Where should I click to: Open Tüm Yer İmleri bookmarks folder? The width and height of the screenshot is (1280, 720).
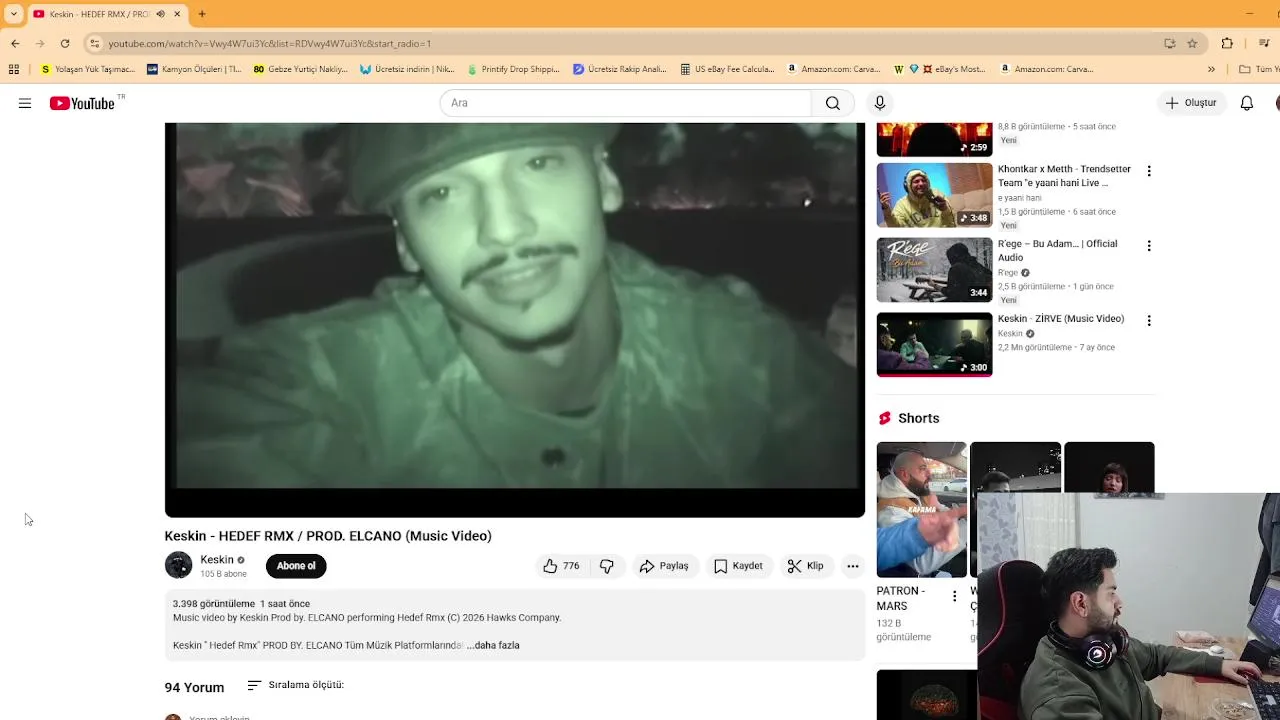[x=1259, y=69]
